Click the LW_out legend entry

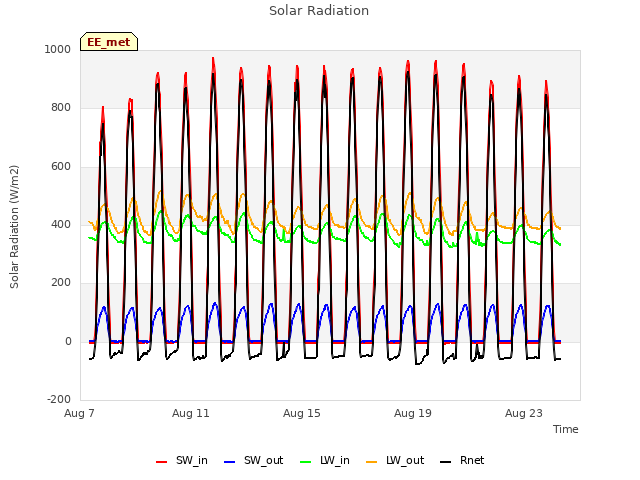[395, 461]
